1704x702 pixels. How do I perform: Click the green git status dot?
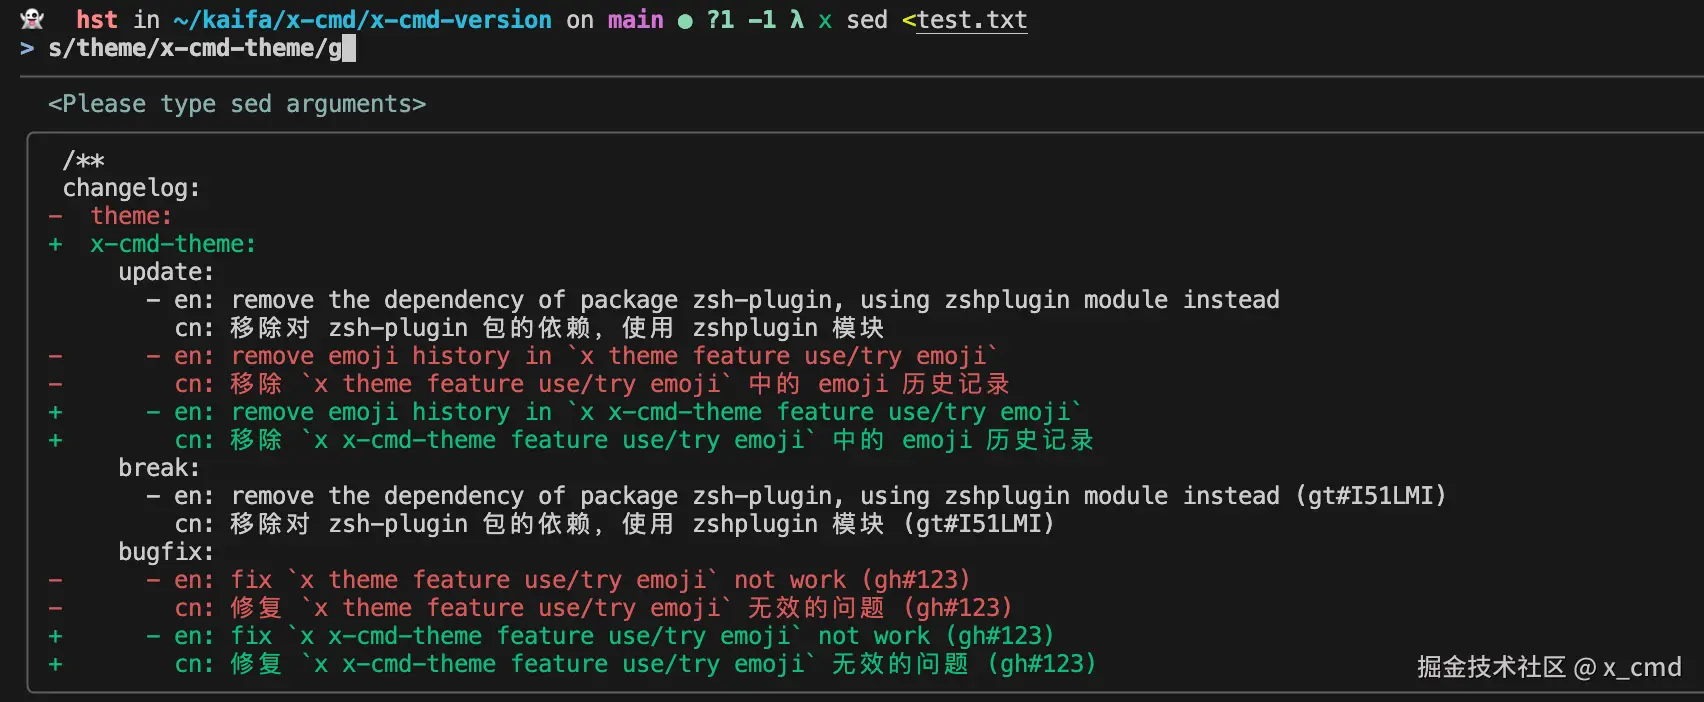point(685,21)
